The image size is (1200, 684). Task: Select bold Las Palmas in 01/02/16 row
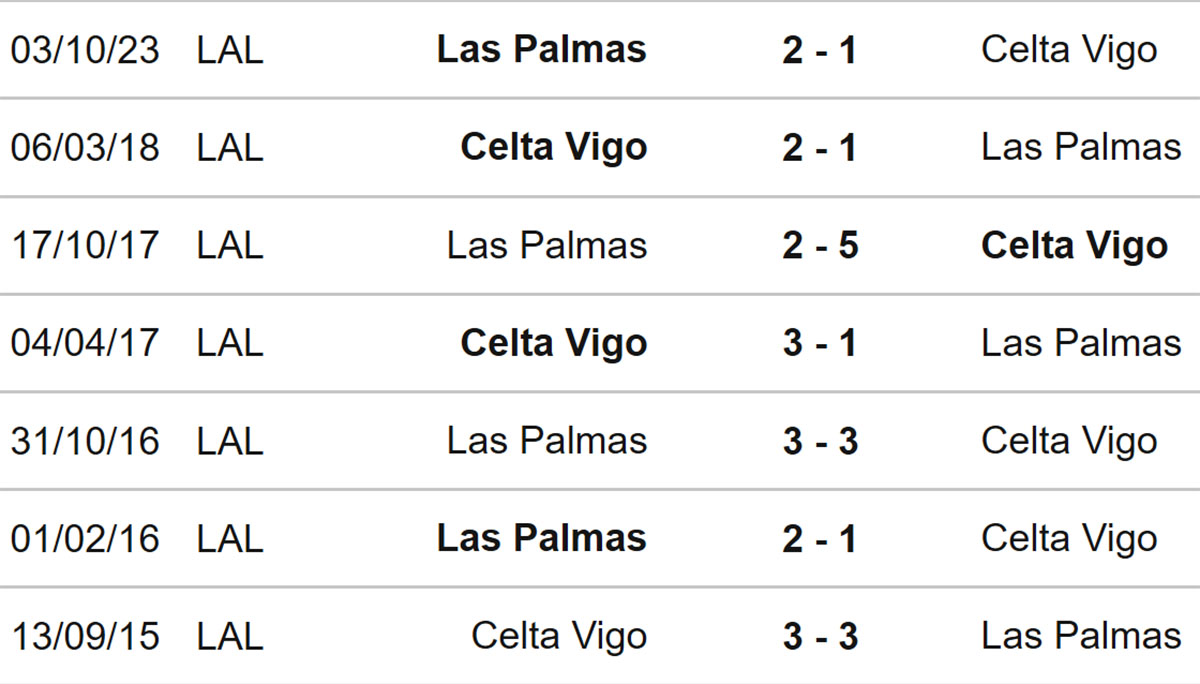coord(542,538)
